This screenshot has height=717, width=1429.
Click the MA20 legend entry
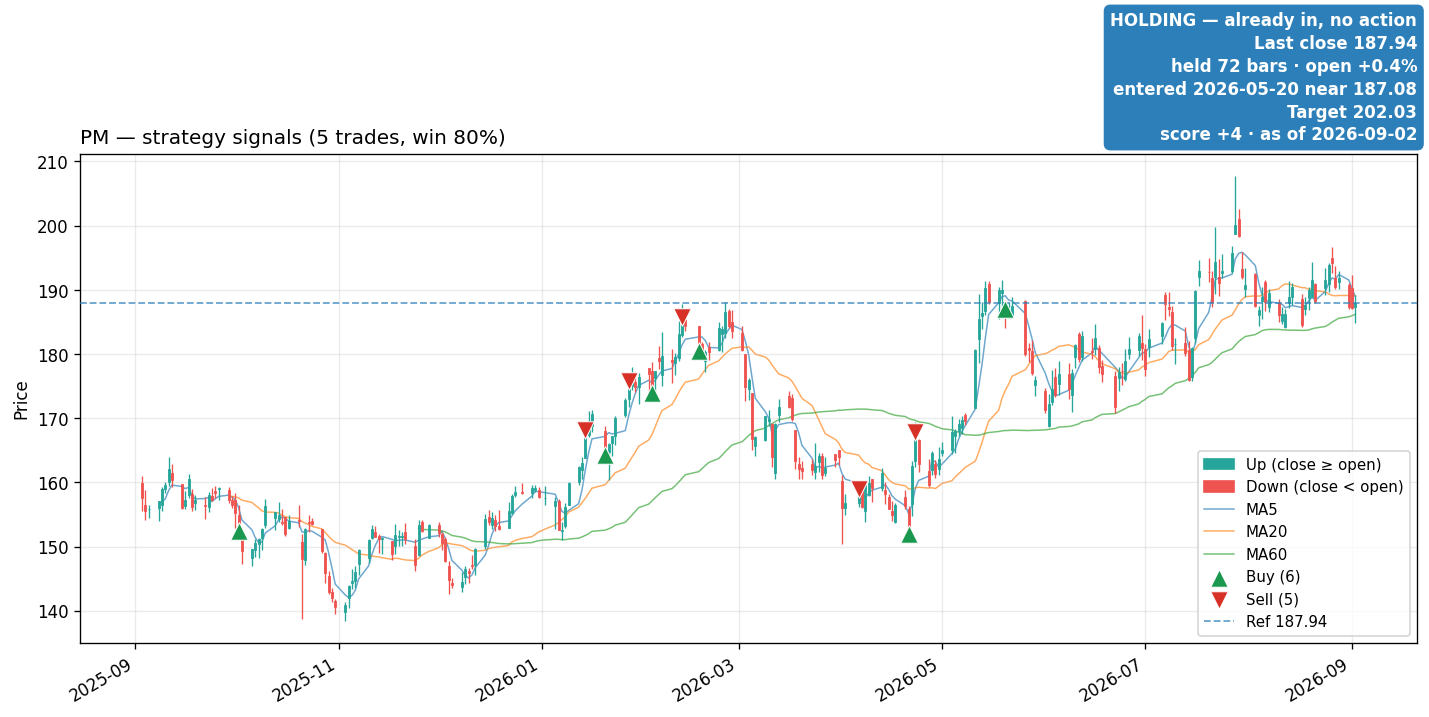1249,532
